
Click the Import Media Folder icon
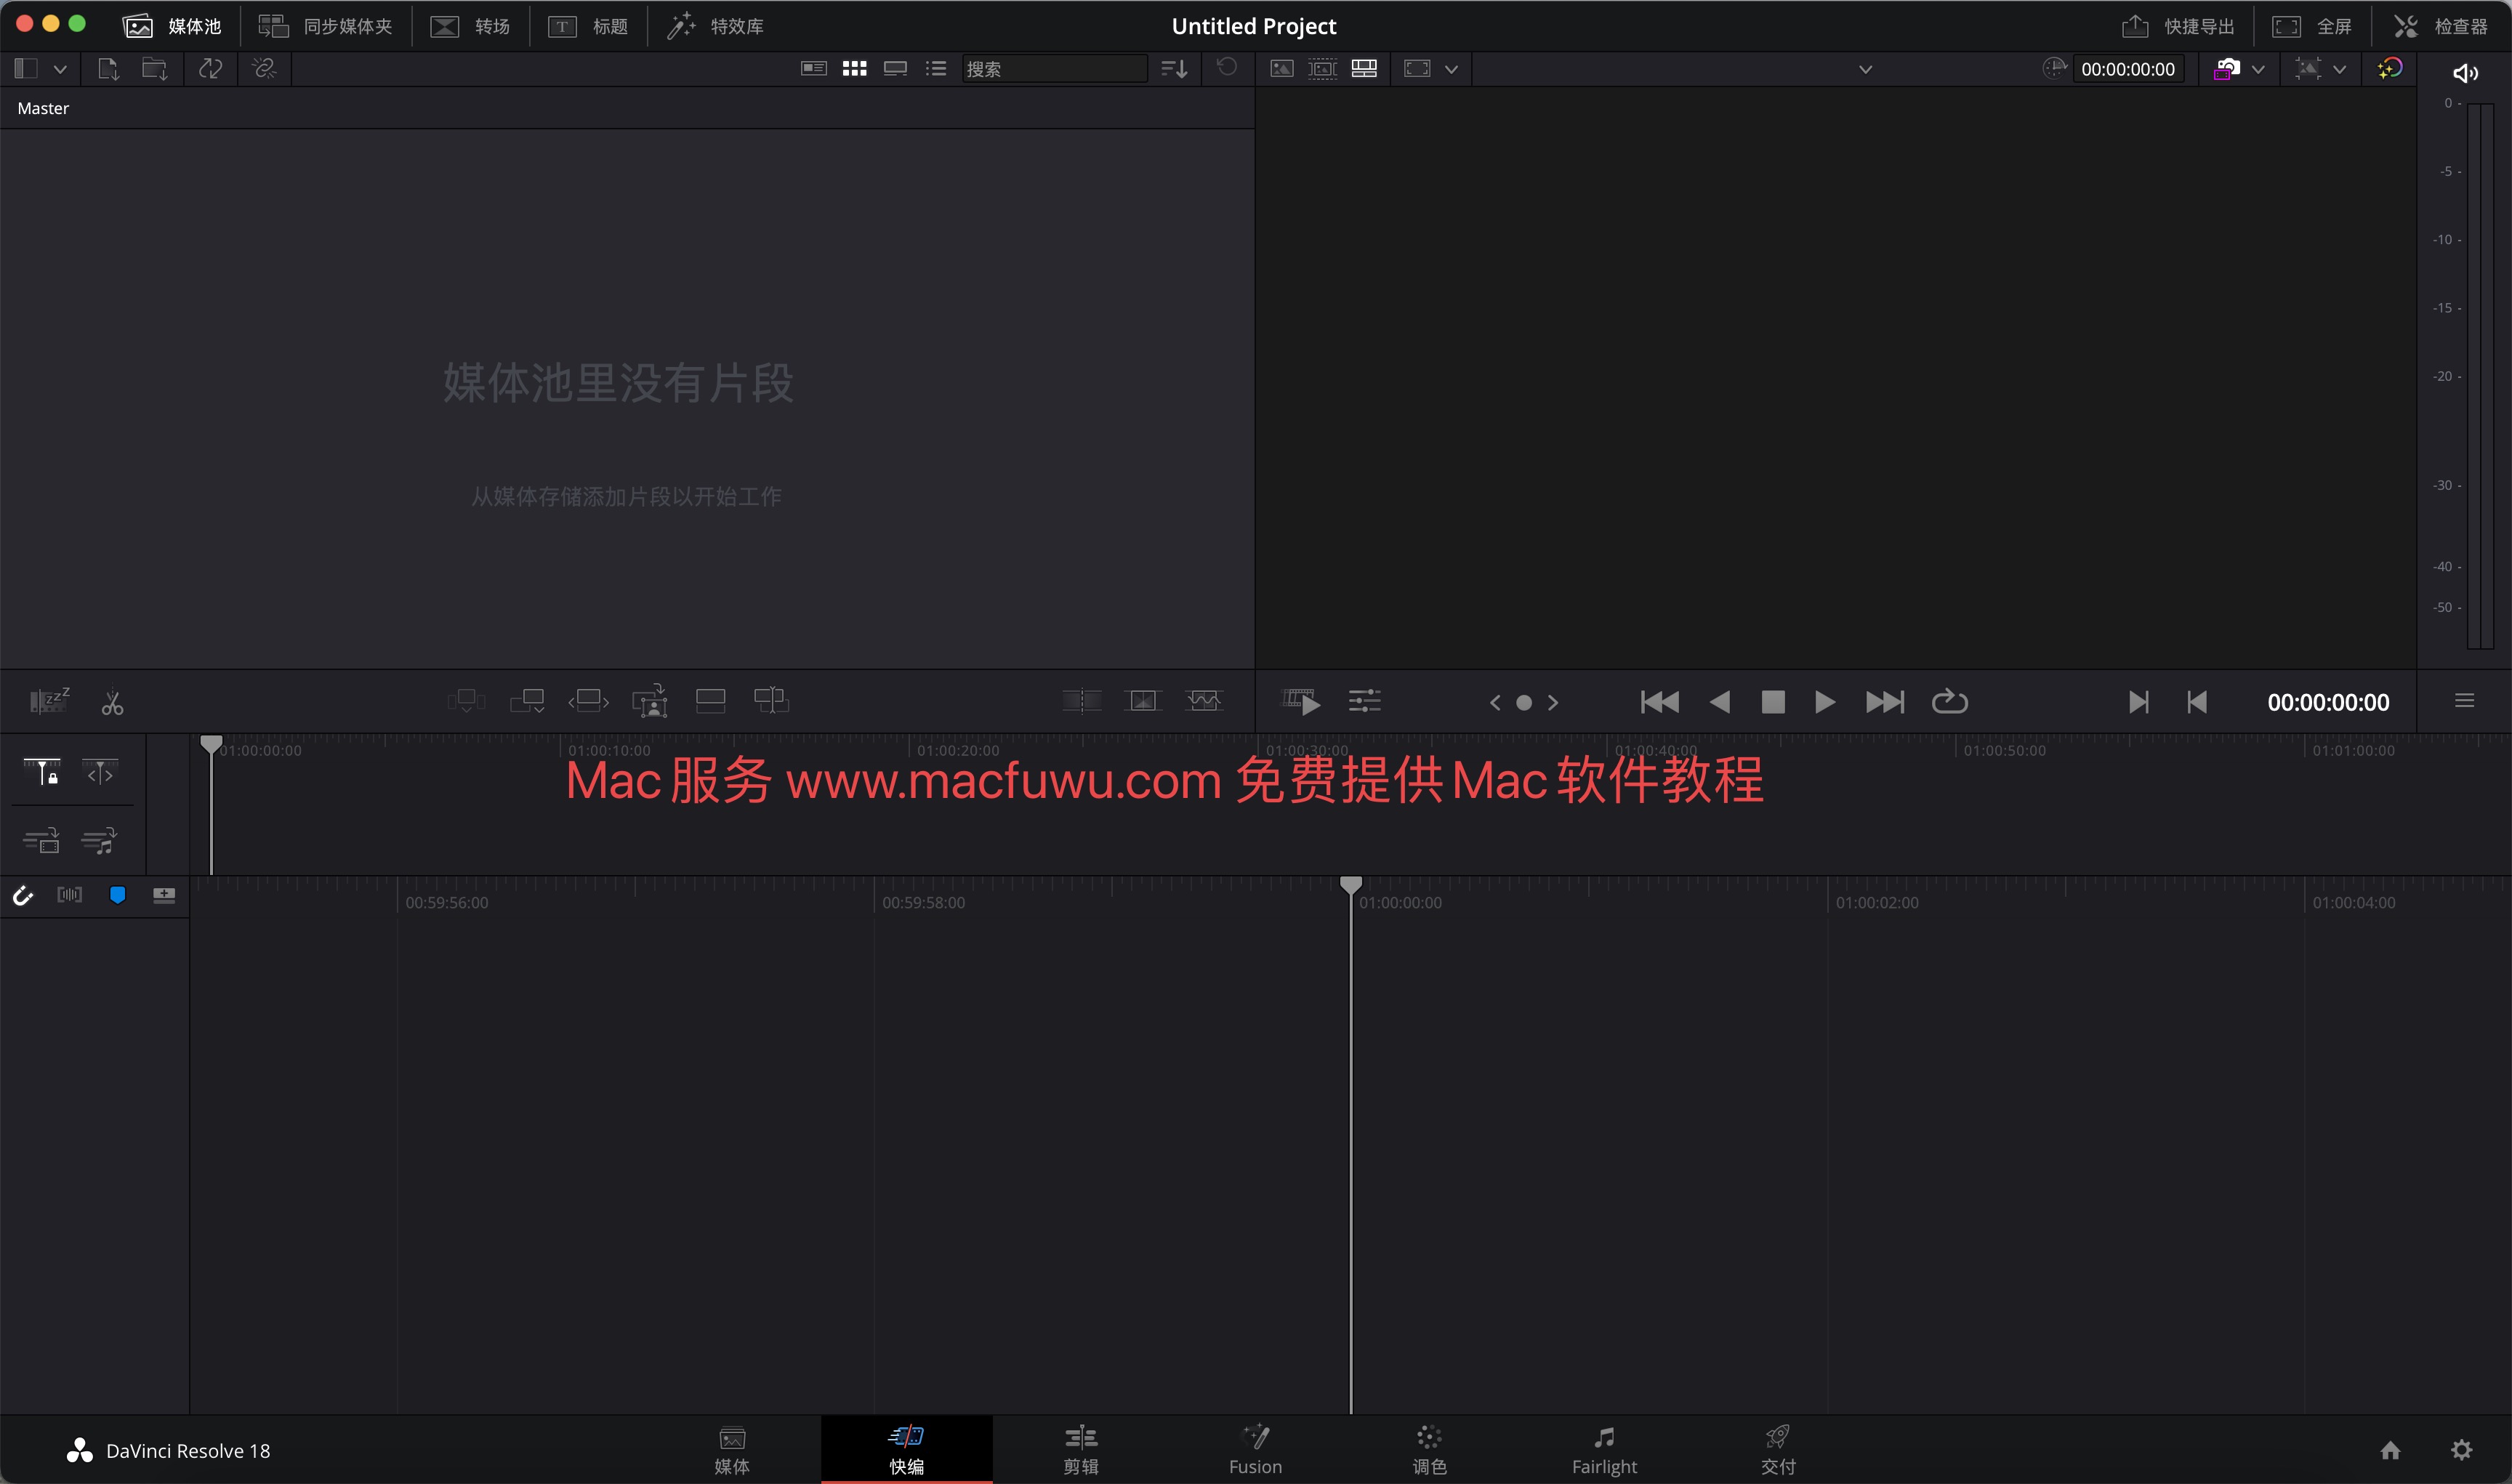(x=154, y=68)
